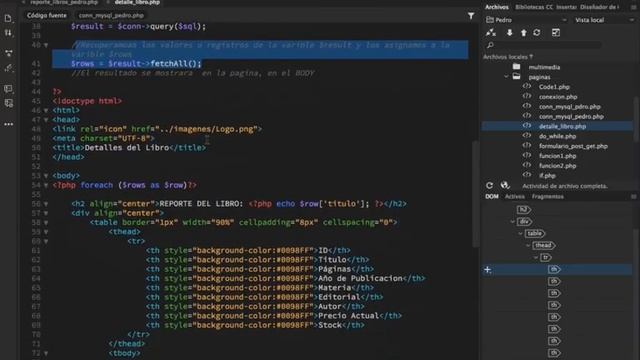Open the DOM panel options menu icon
The image size is (640, 360).
click(633, 196)
